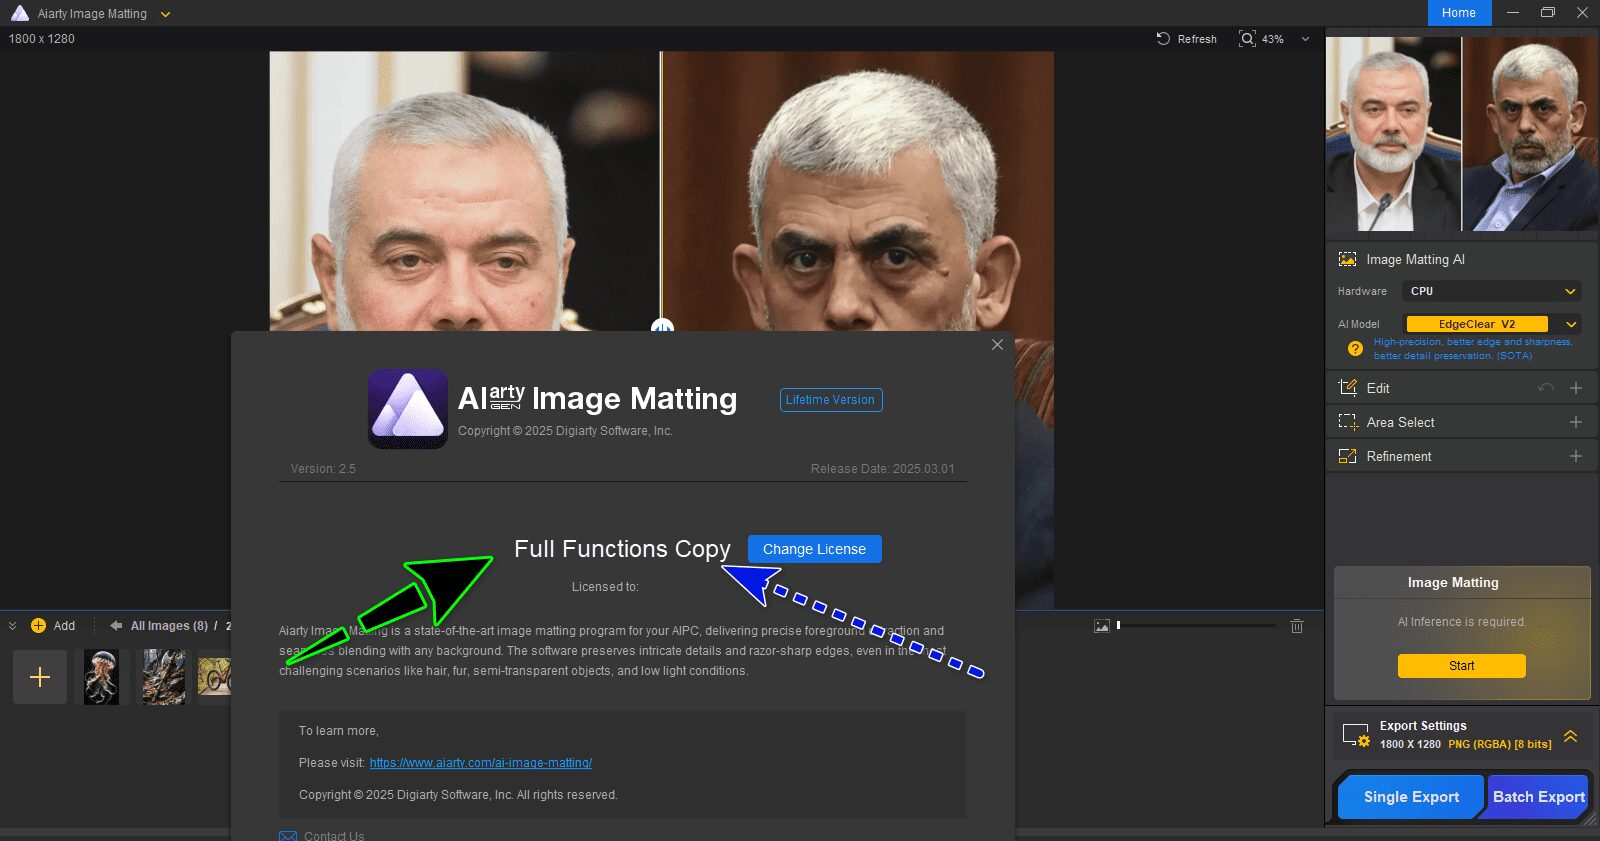Click the yellow Start button
Screen dimensions: 1600x841
(1461, 666)
